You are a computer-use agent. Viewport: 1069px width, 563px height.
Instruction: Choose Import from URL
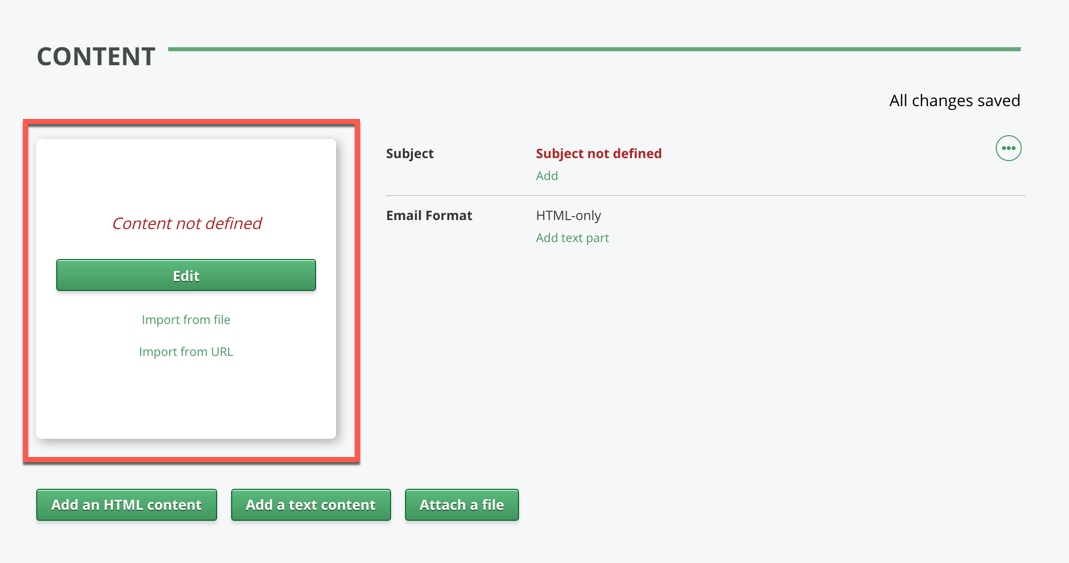pyautogui.click(x=186, y=352)
